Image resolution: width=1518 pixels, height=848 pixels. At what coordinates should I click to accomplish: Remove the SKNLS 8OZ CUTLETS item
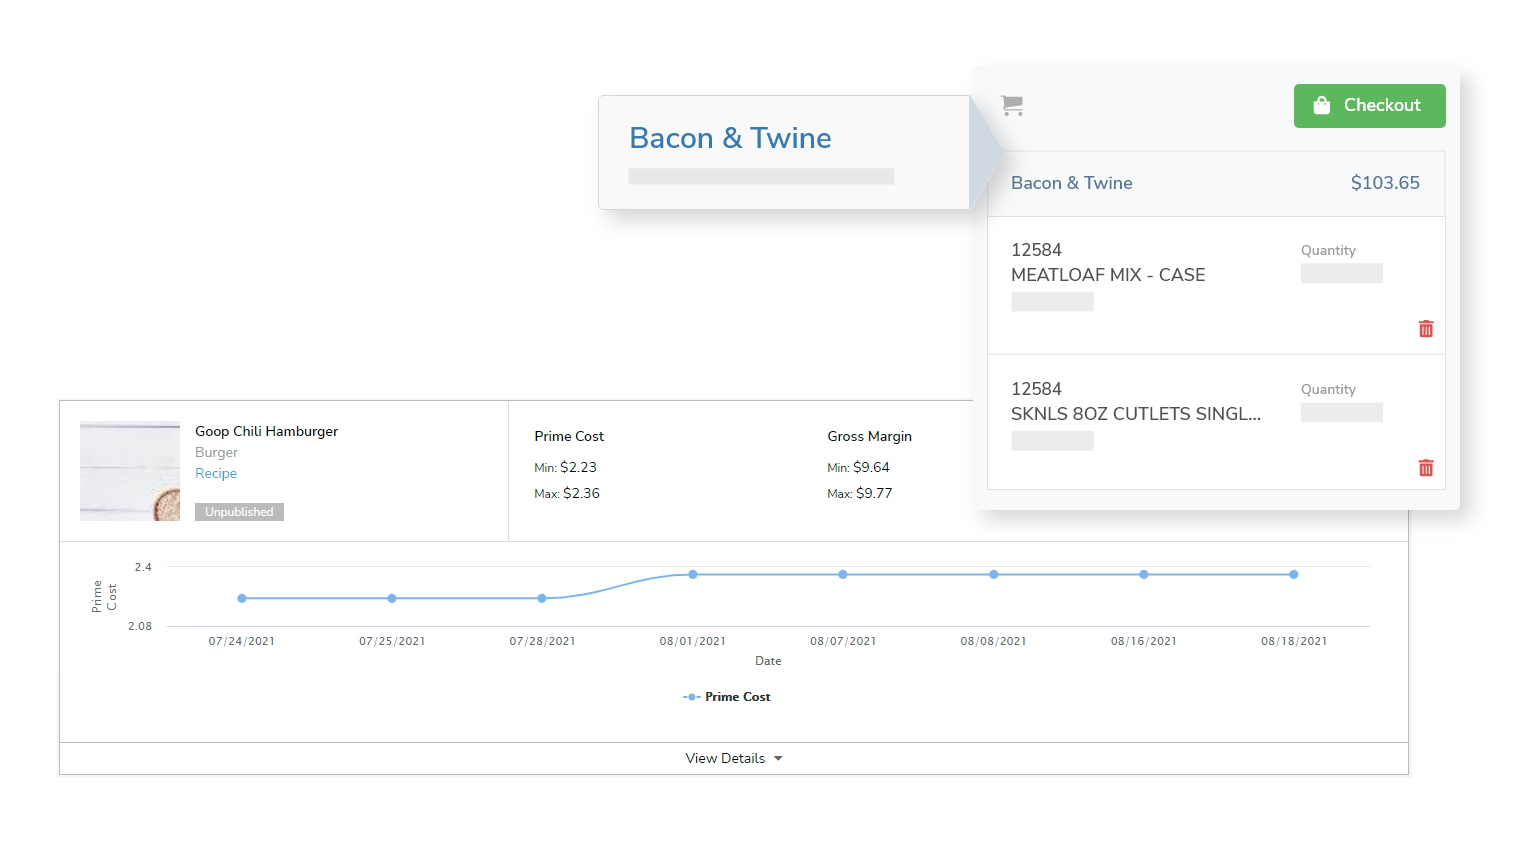1426,467
